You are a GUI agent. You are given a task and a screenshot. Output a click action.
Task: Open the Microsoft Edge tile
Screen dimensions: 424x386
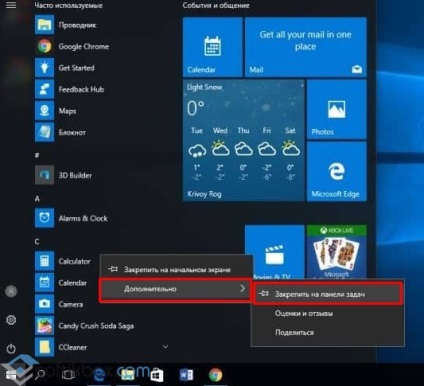tap(337, 171)
